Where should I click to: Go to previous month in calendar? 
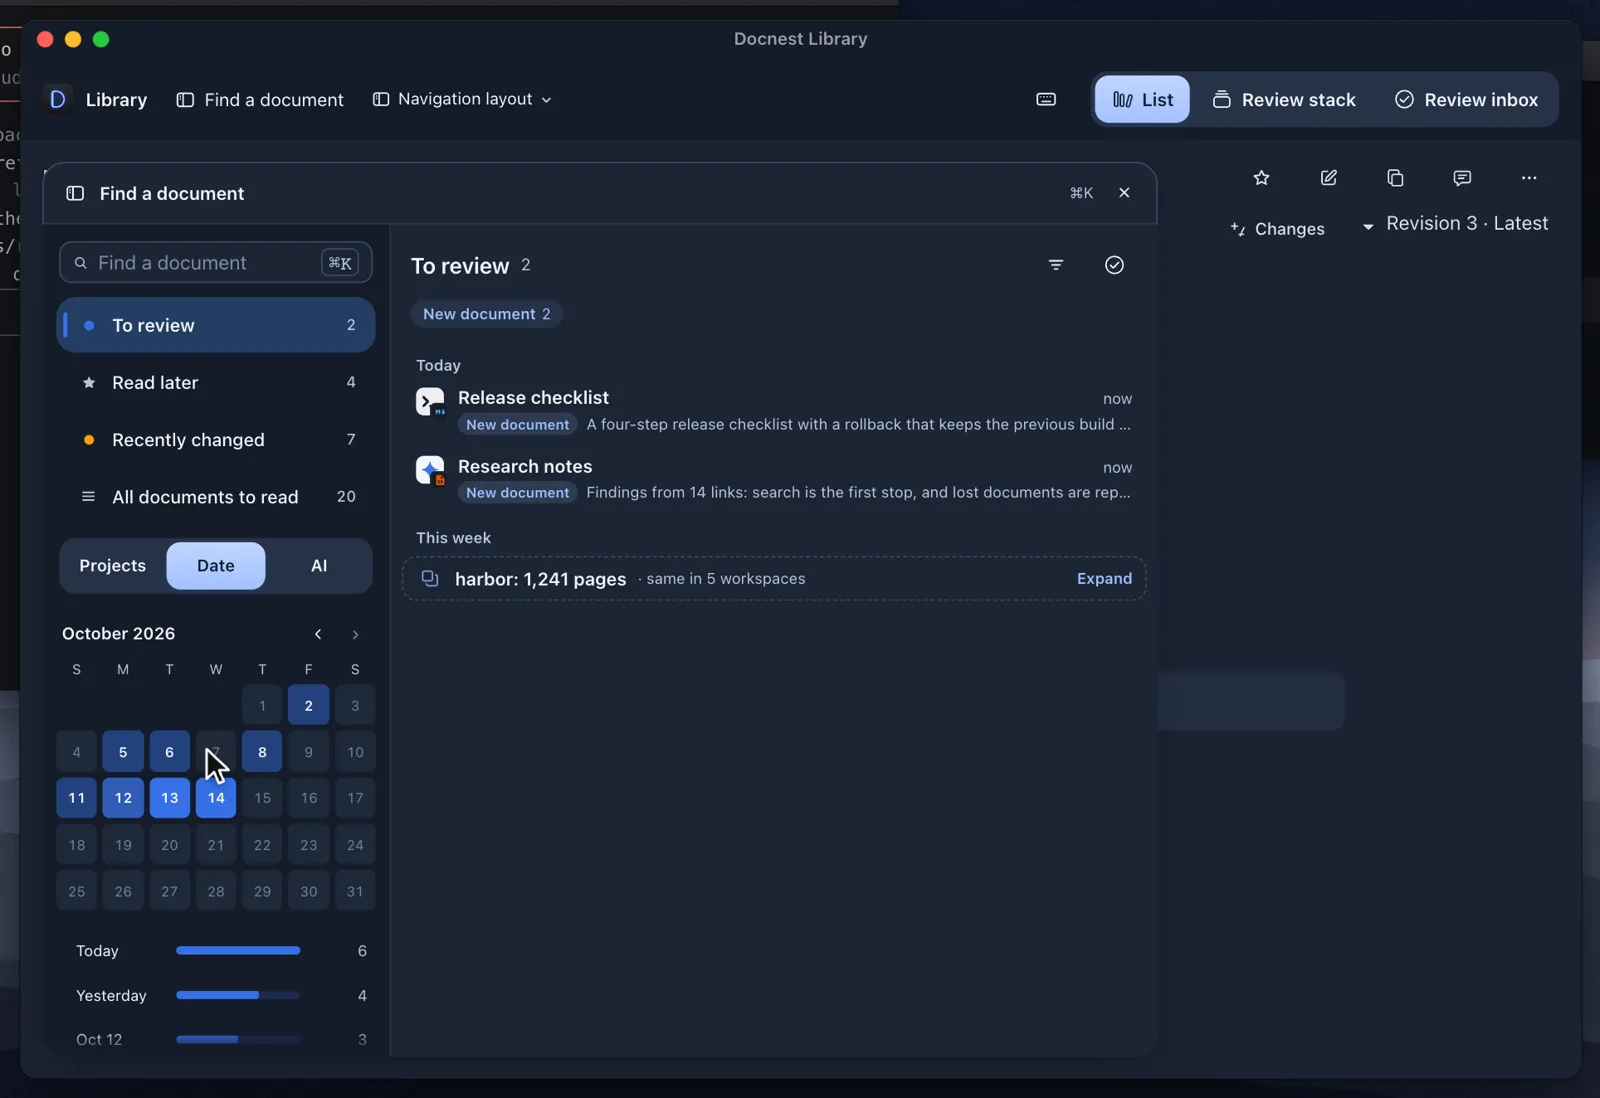pyautogui.click(x=318, y=634)
